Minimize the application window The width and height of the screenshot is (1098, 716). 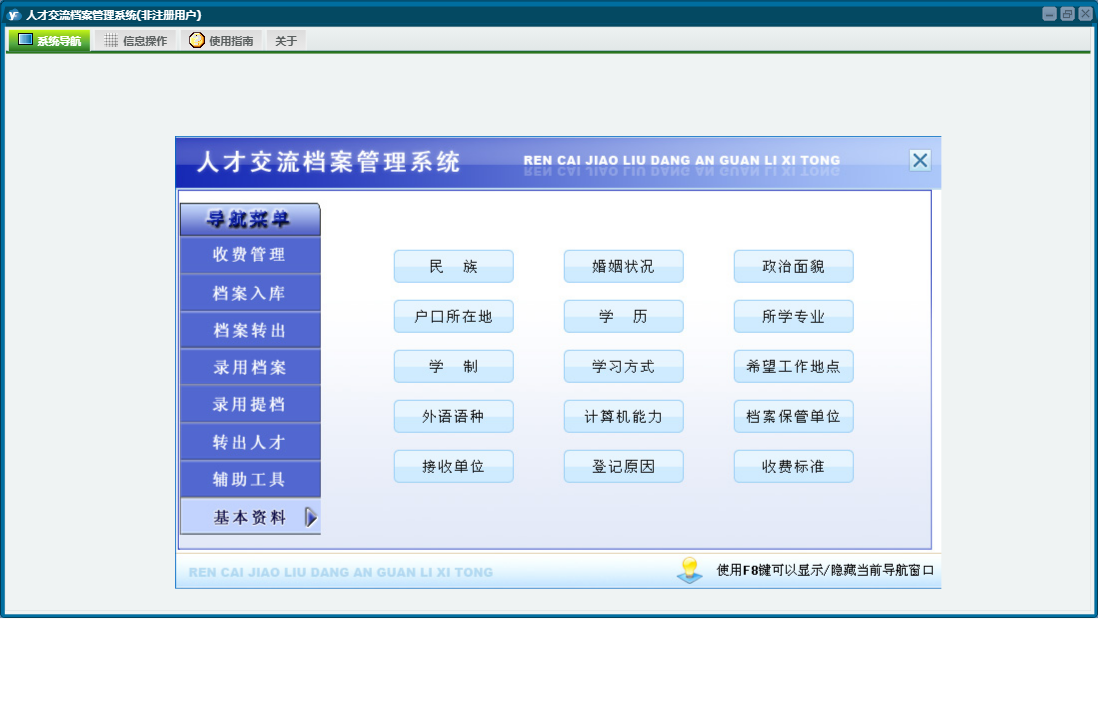click(x=1049, y=14)
